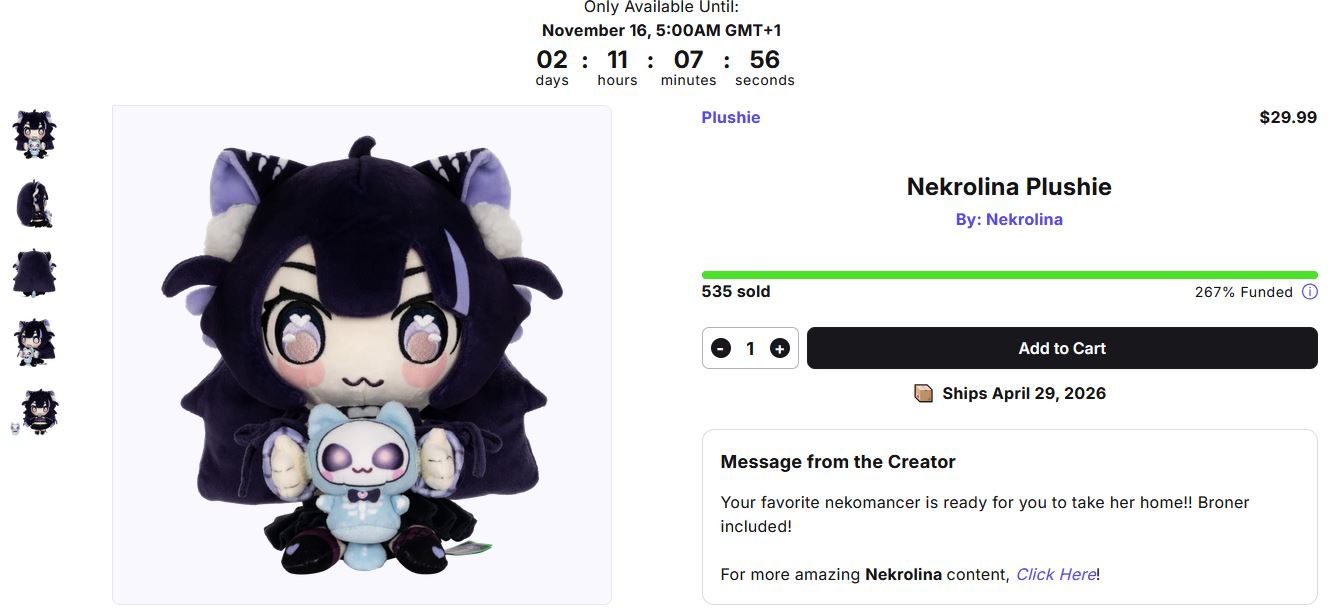
Task: Open the Plushie category link
Action: 731,117
